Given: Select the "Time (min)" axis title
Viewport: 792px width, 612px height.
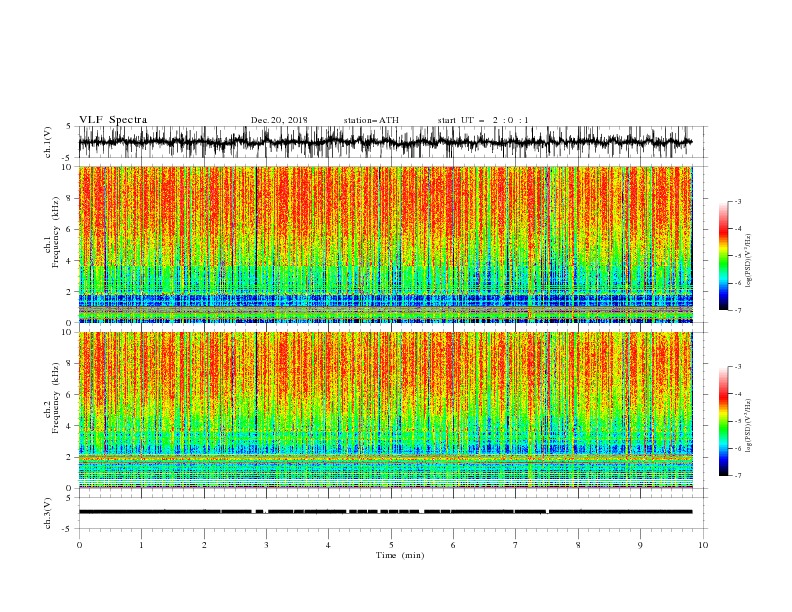Looking at the screenshot, I should 400,555.
